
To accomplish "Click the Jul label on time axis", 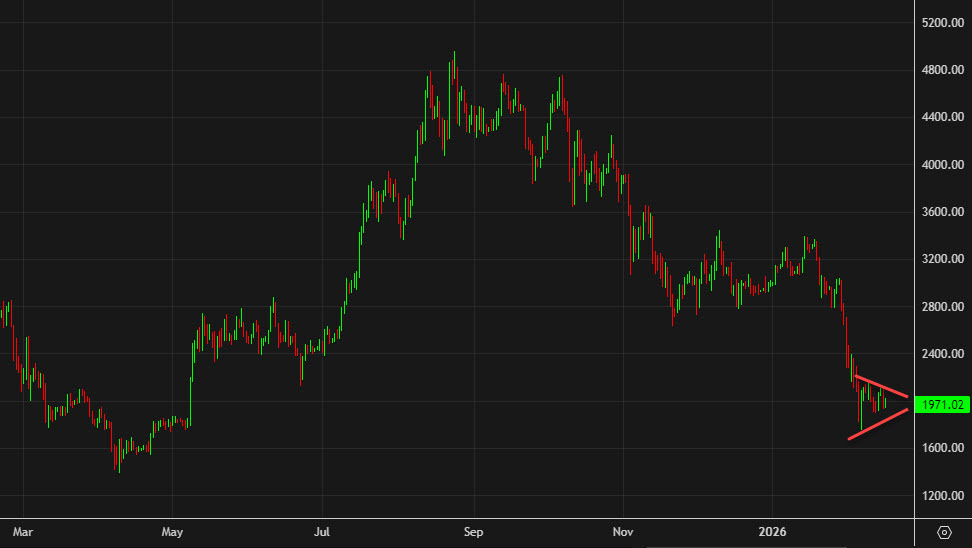I will (x=322, y=532).
